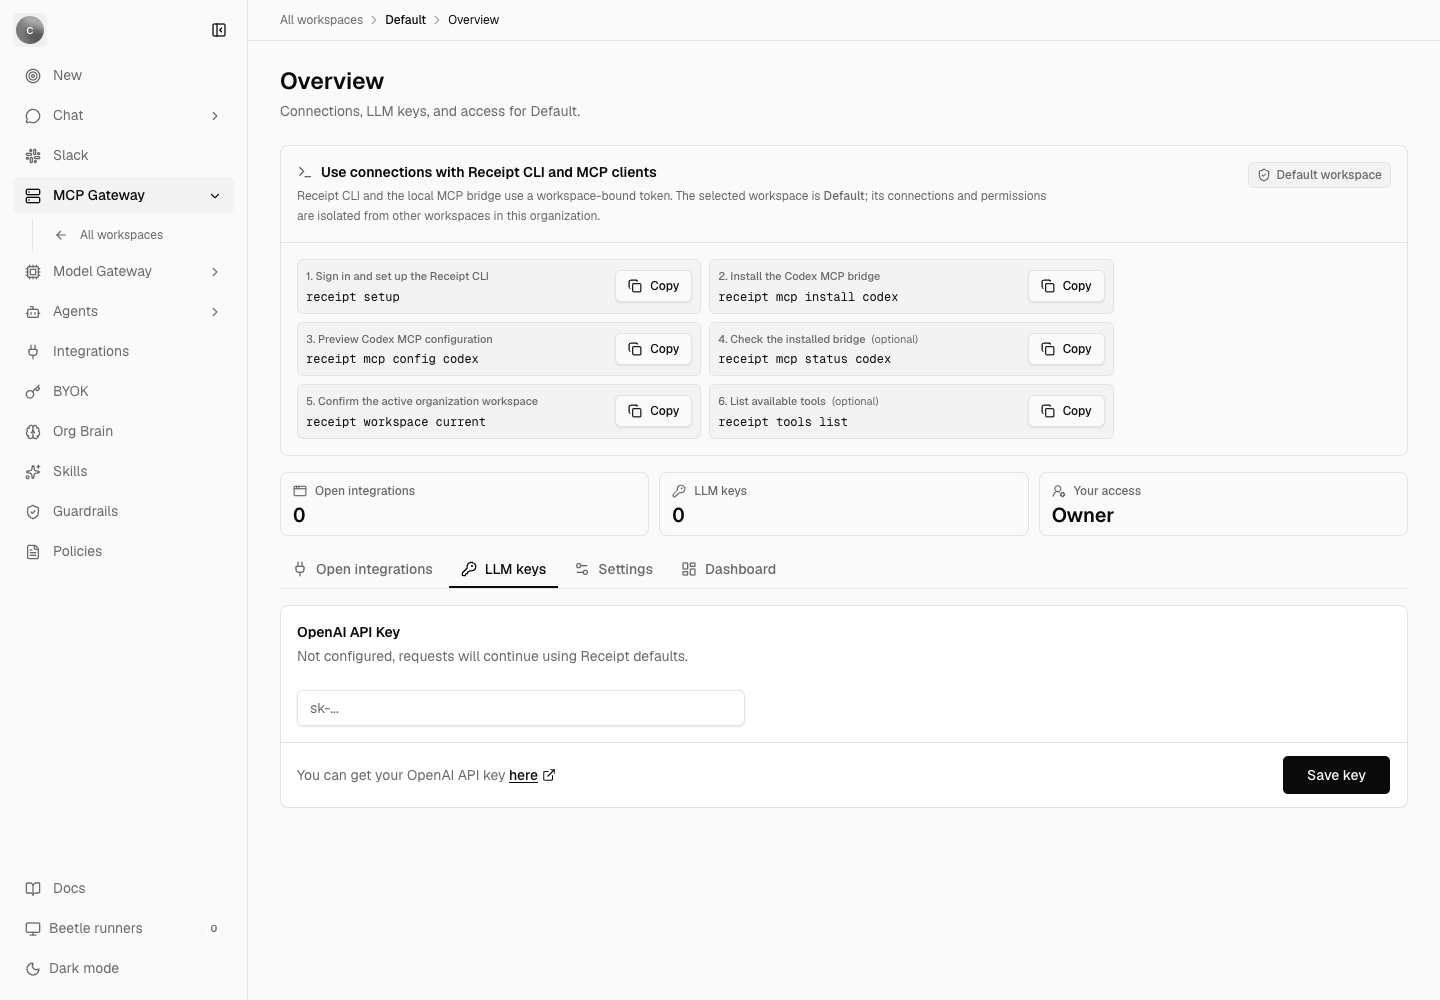Click the Chat bubble icon
1440x1000 pixels.
click(x=33, y=116)
